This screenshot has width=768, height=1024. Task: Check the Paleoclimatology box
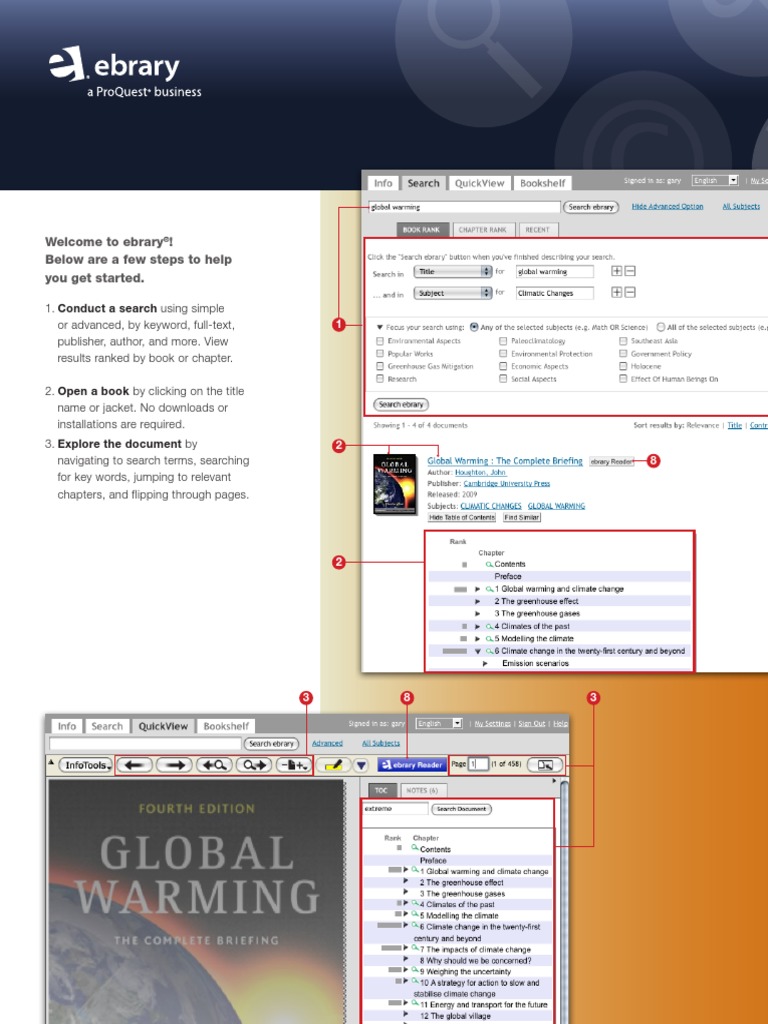(x=503, y=341)
